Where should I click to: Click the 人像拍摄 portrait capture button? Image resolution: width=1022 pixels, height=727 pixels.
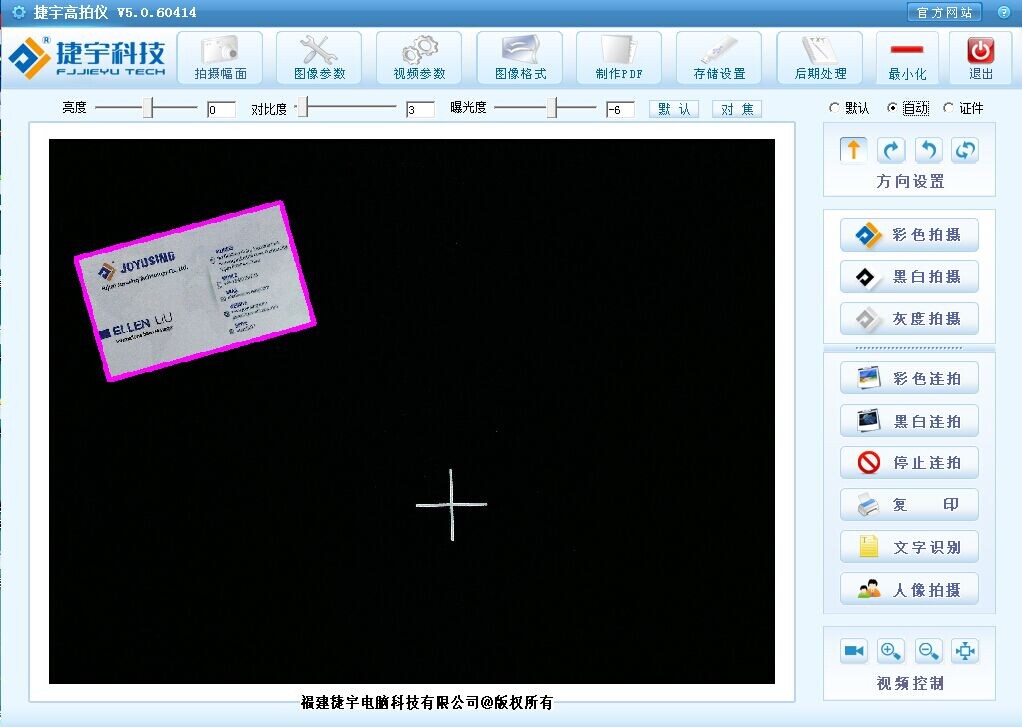pos(909,589)
